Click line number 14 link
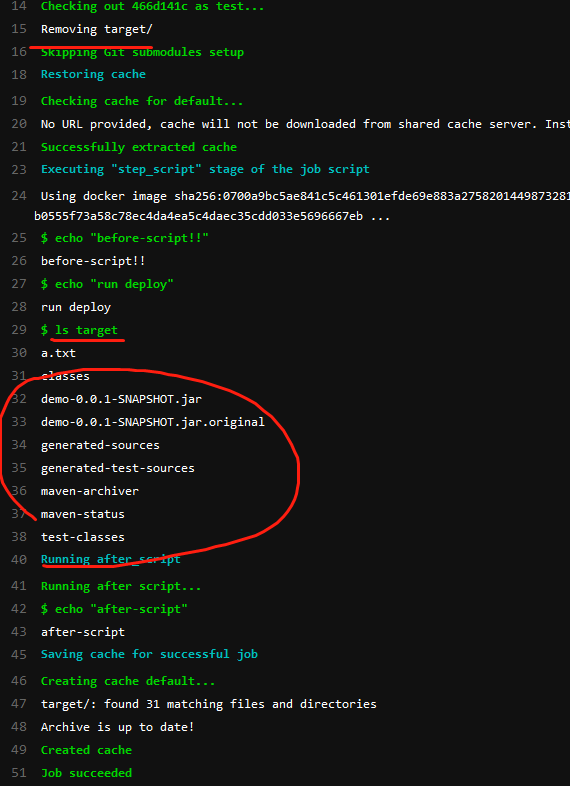 (x=19, y=7)
